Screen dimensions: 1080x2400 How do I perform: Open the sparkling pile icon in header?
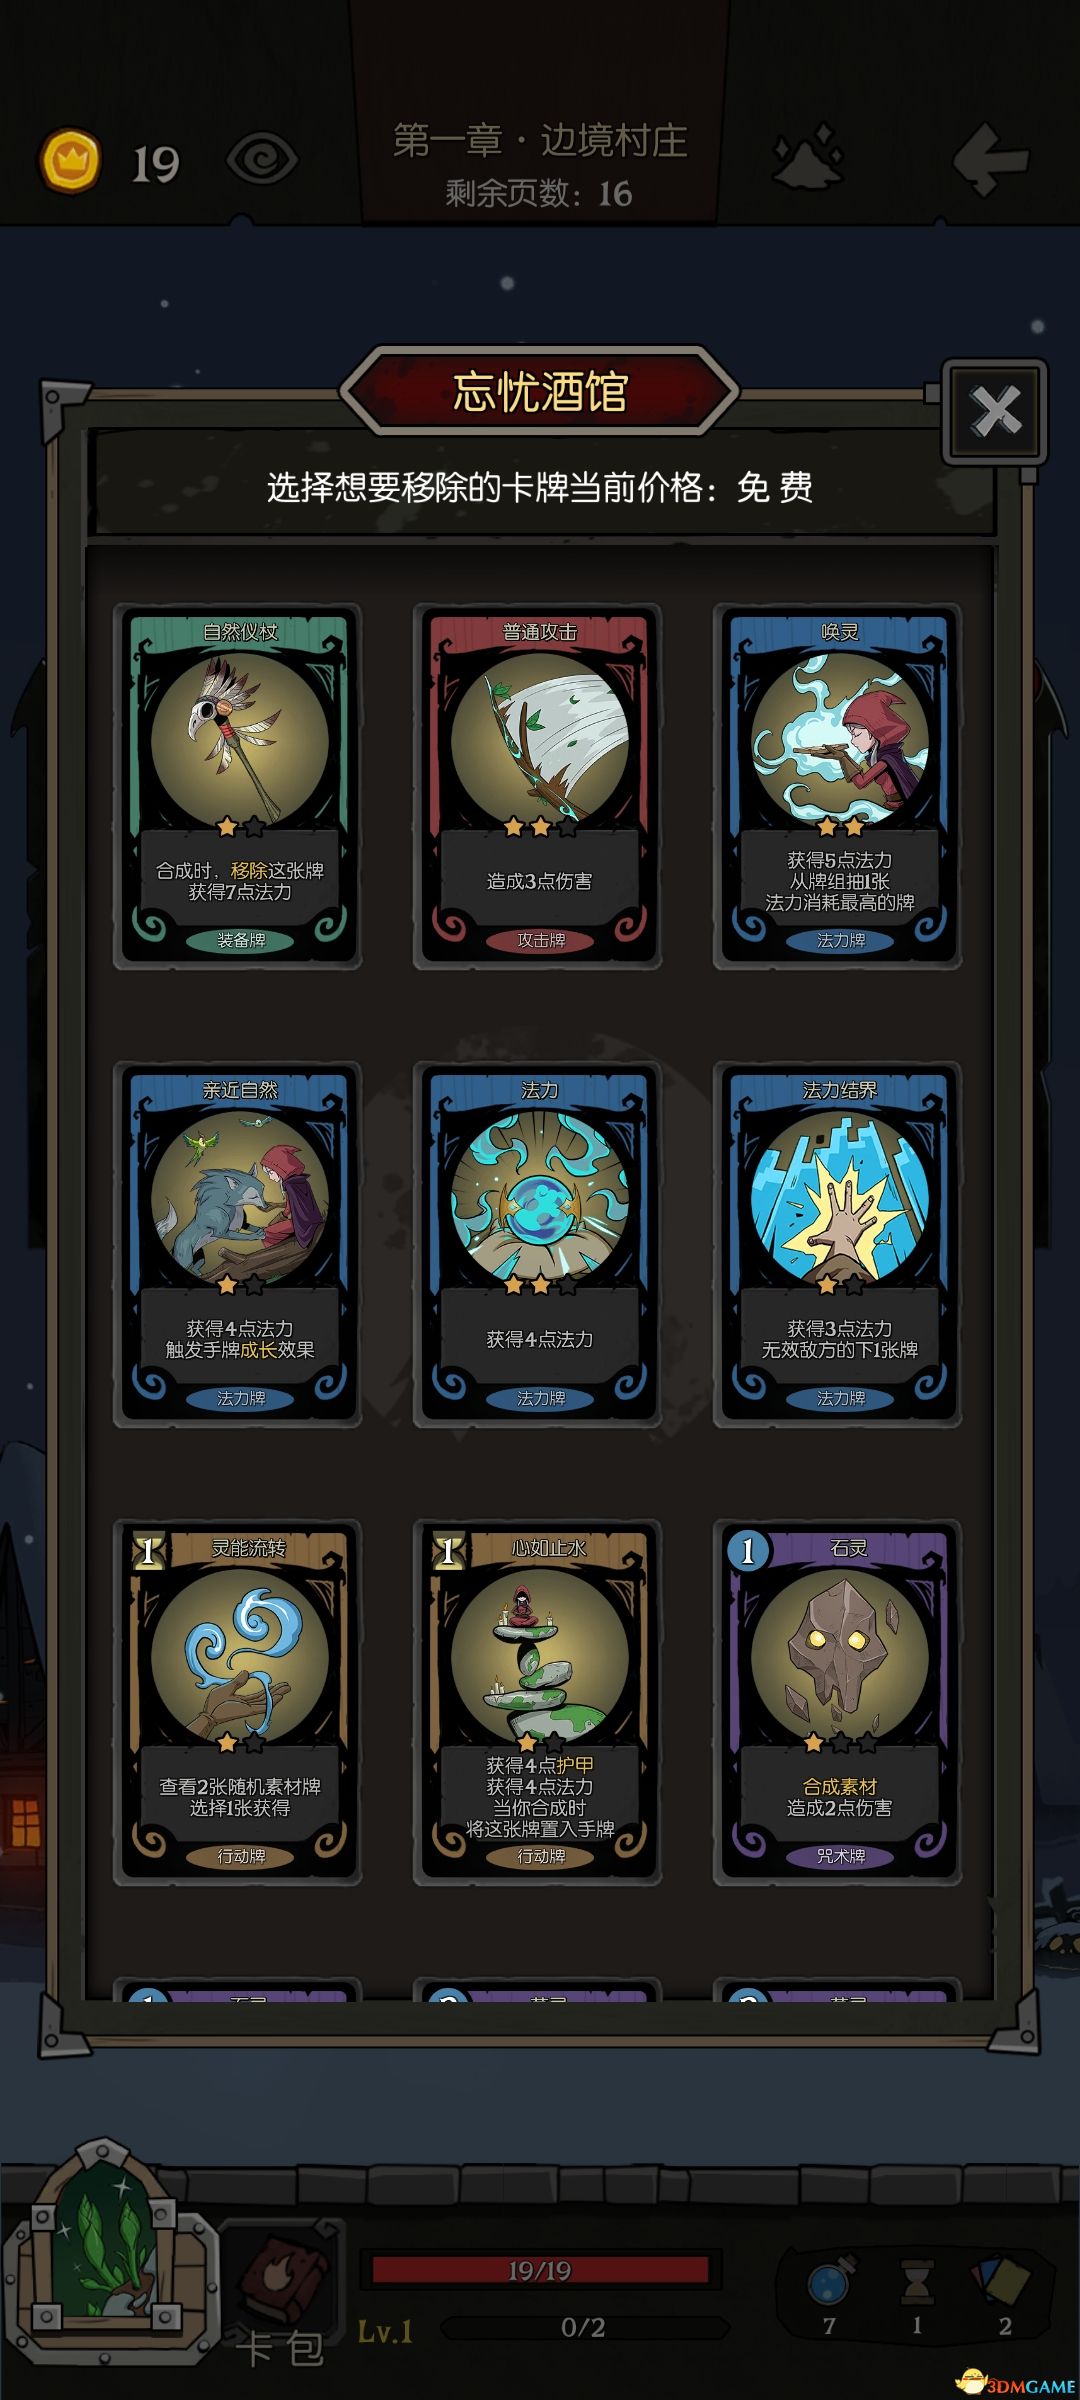tap(808, 157)
